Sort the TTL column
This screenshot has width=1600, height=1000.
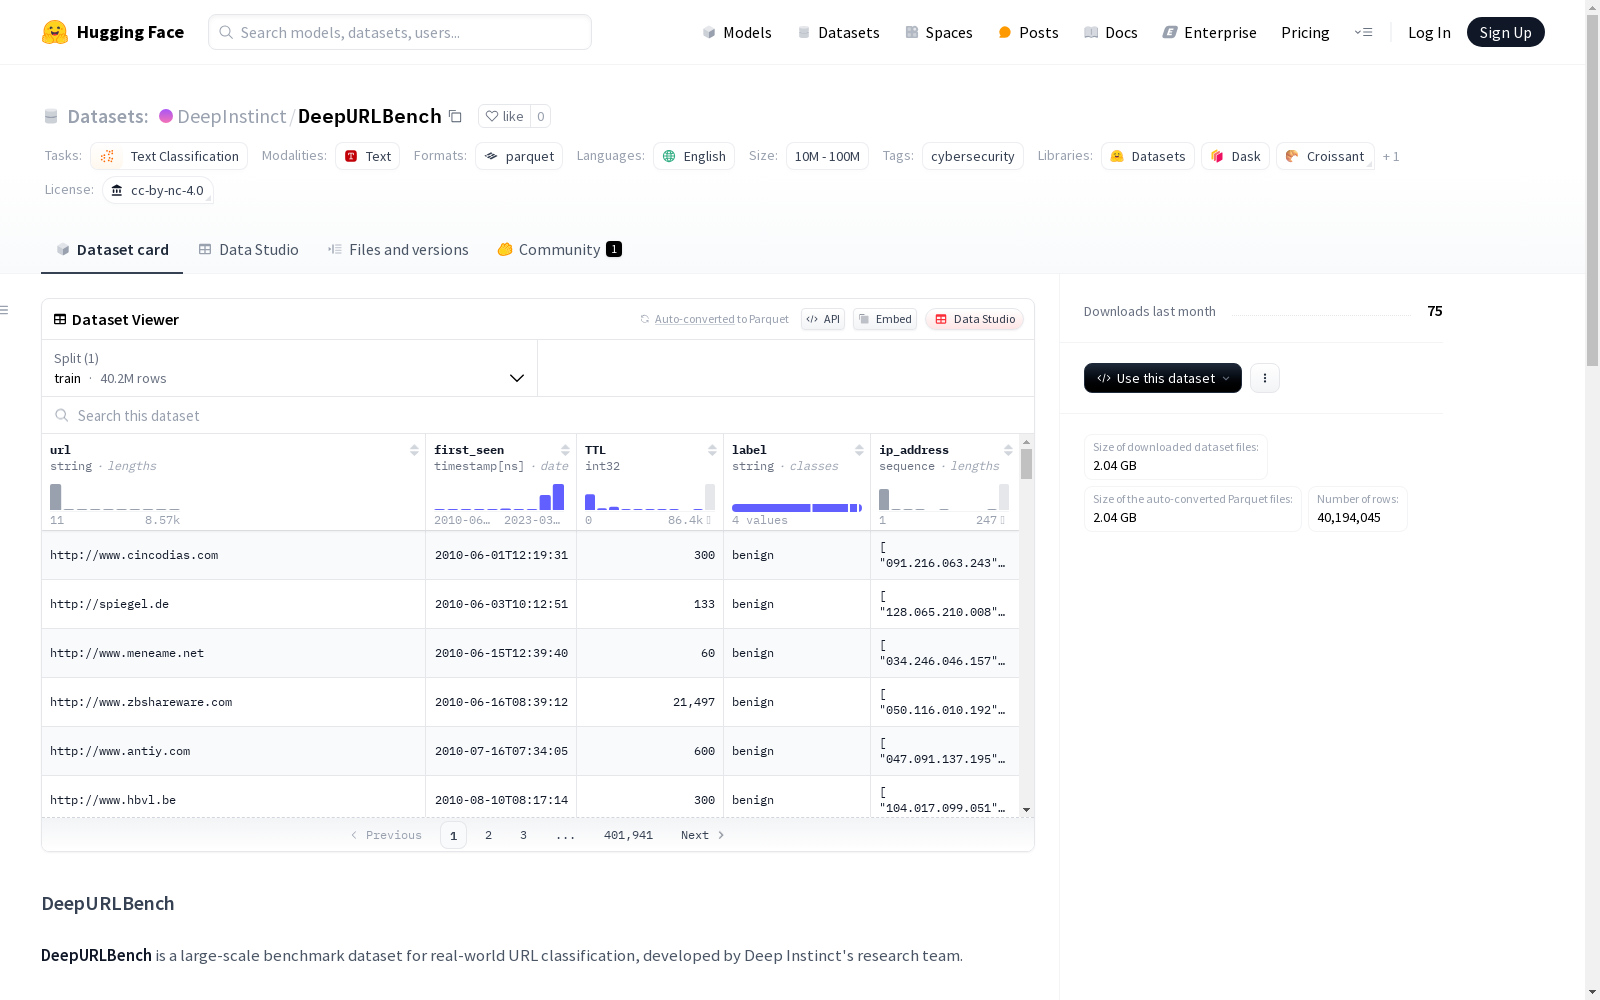pyautogui.click(x=712, y=450)
